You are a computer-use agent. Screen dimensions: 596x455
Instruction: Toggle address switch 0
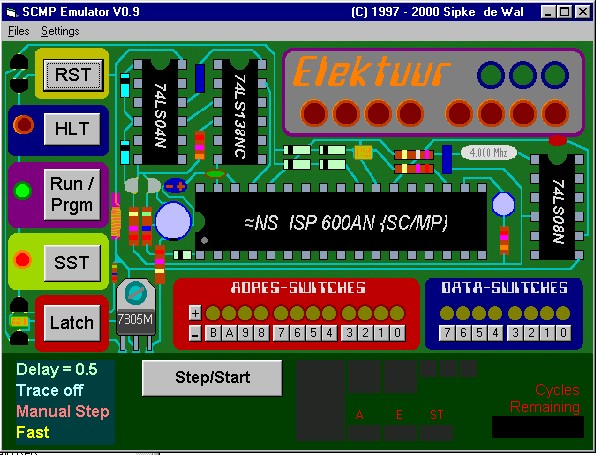point(397,333)
